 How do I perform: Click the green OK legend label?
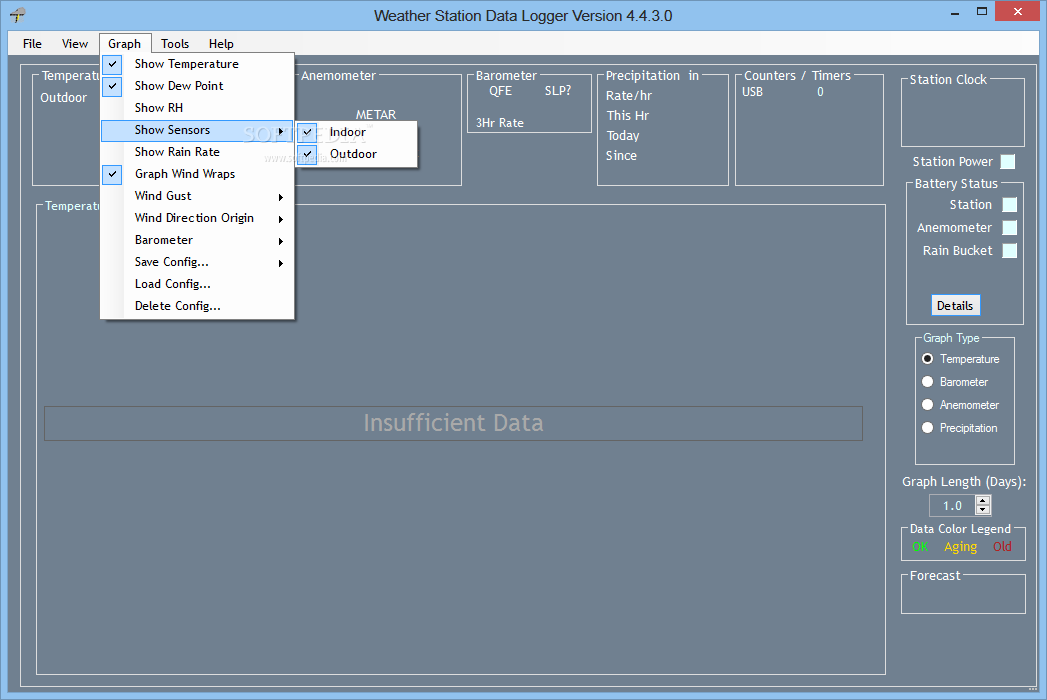tap(920, 547)
